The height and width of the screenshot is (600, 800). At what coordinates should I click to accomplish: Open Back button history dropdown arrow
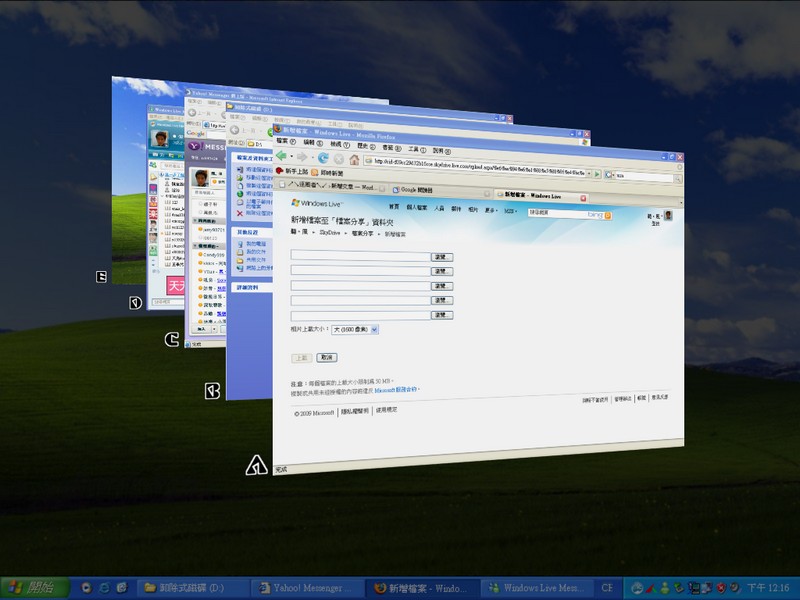coord(291,156)
